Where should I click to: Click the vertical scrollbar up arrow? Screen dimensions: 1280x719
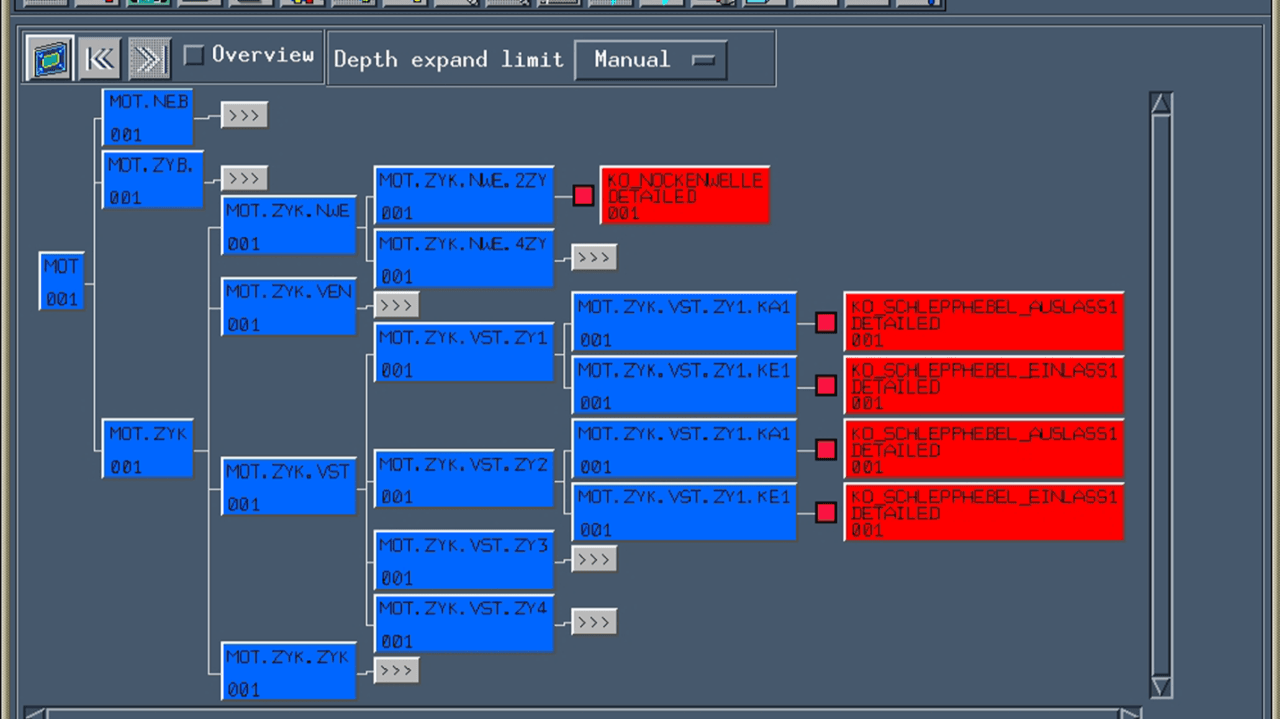coord(1161,104)
